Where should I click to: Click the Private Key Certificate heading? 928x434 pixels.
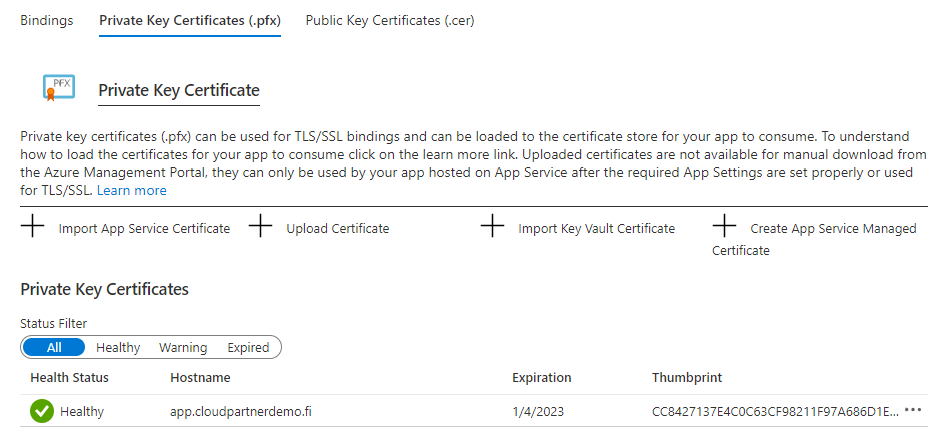179,90
